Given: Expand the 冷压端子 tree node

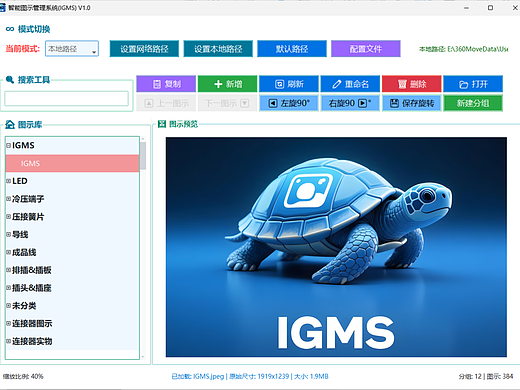Looking at the screenshot, I should point(8,199).
